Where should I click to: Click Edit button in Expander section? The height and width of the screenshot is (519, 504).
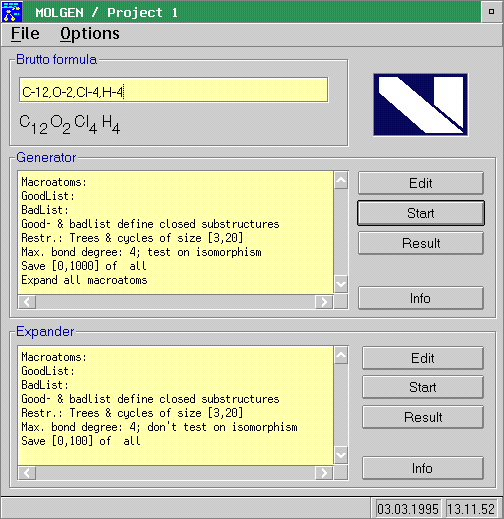point(423,358)
